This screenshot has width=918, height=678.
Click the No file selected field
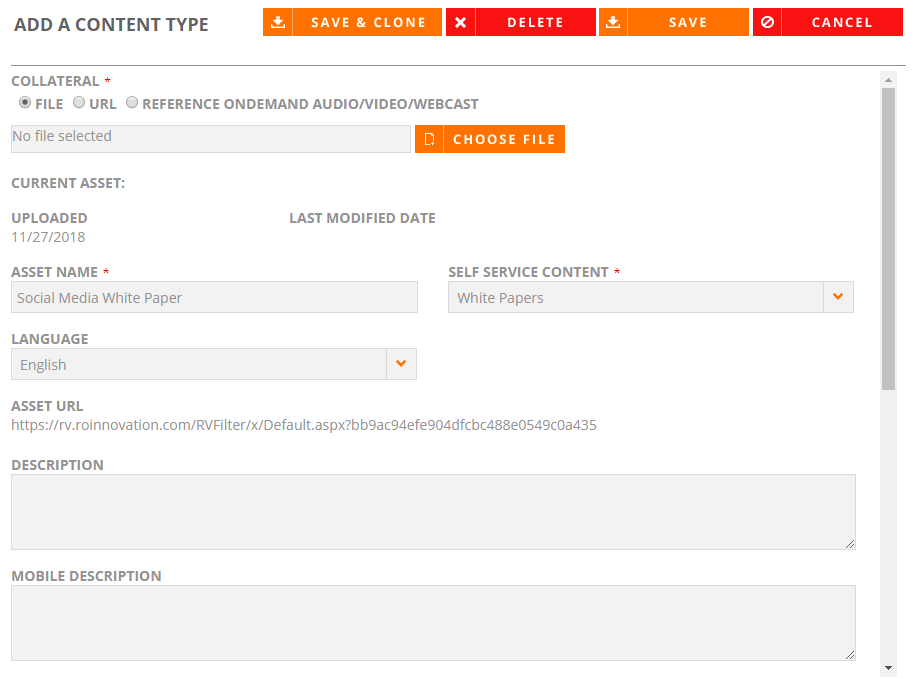click(x=211, y=139)
